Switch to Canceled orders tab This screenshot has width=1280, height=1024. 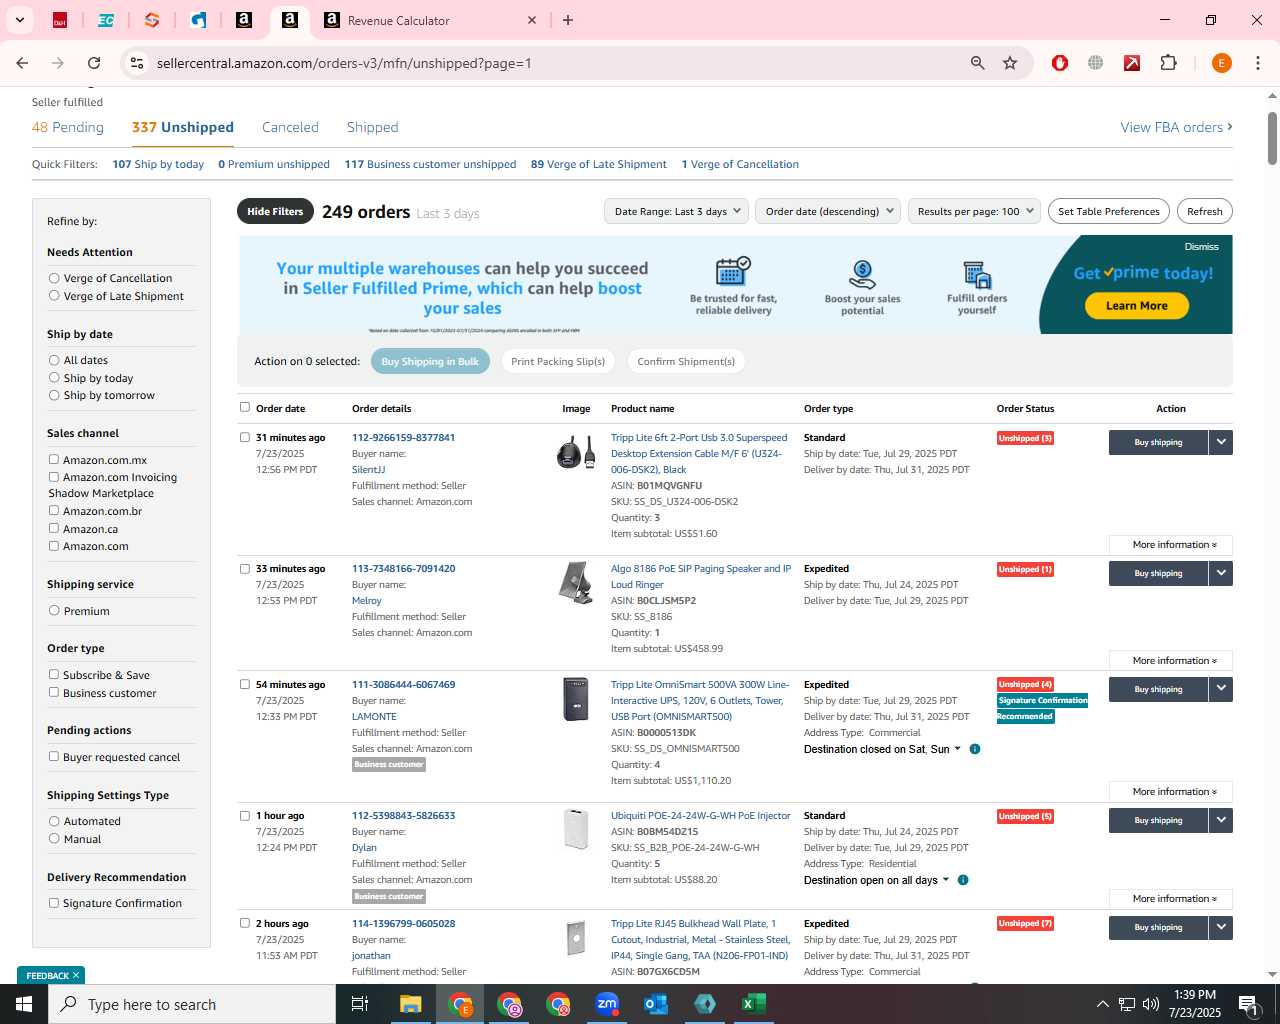click(x=290, y=127)
